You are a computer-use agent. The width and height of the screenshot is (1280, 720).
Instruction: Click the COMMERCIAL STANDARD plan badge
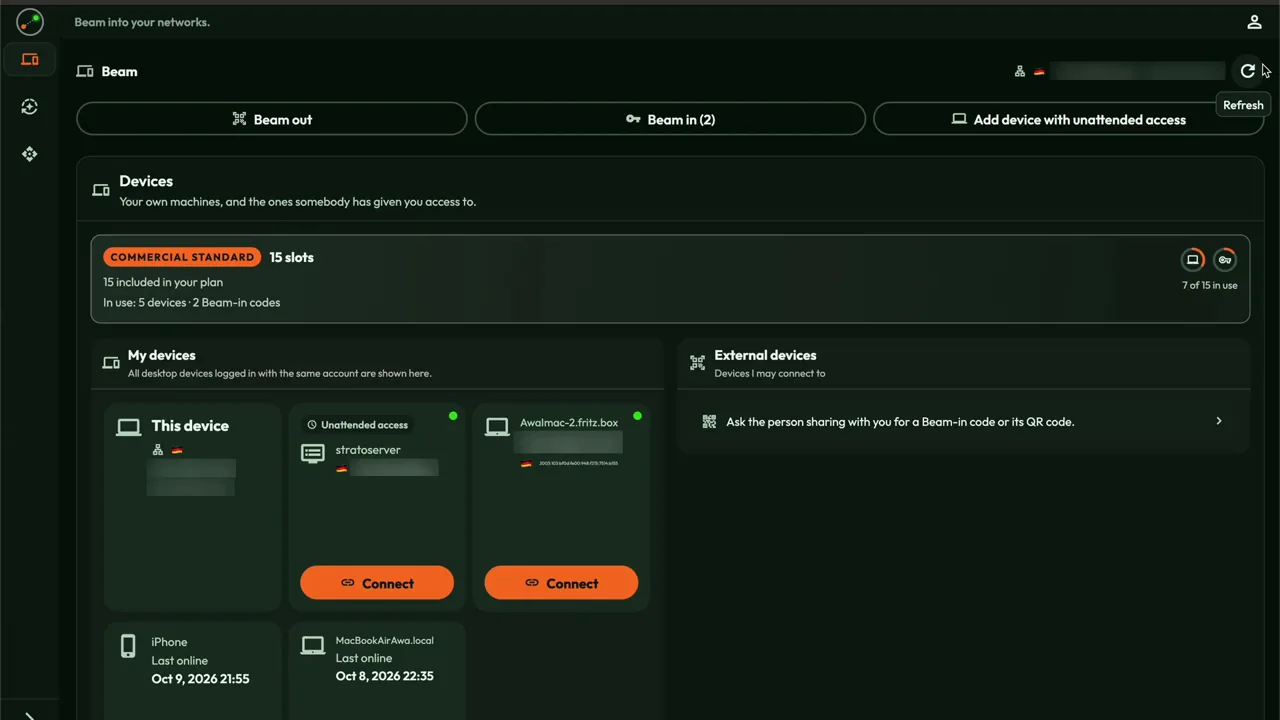[x=182, y=257]
